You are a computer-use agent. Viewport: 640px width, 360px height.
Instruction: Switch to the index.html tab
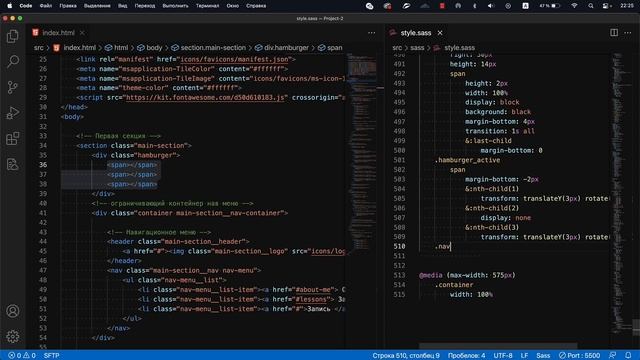click(x=58, y=33)
